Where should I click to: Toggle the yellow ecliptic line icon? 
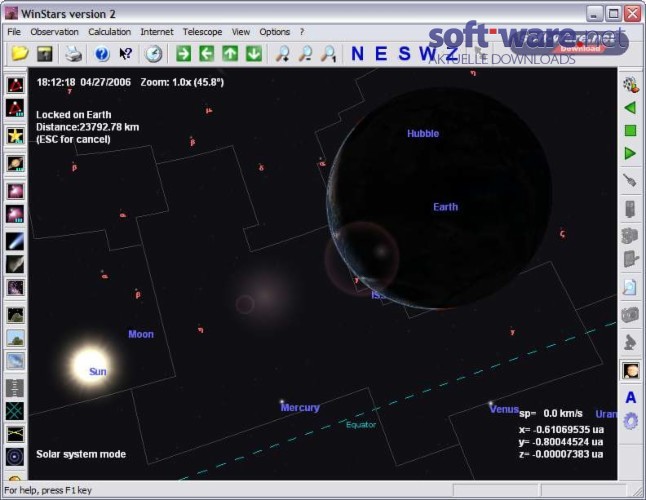pyautogui.click(x=15, y=434)
